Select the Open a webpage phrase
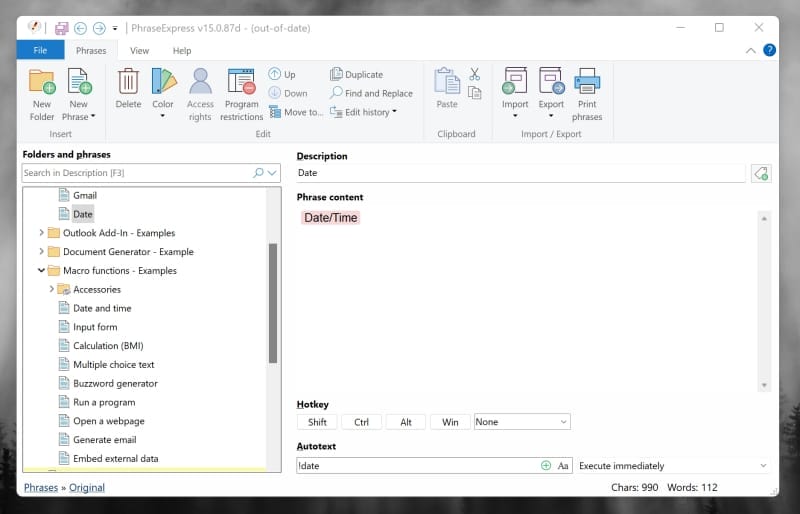Screen dimensions: 800x514 coord(109,421)
